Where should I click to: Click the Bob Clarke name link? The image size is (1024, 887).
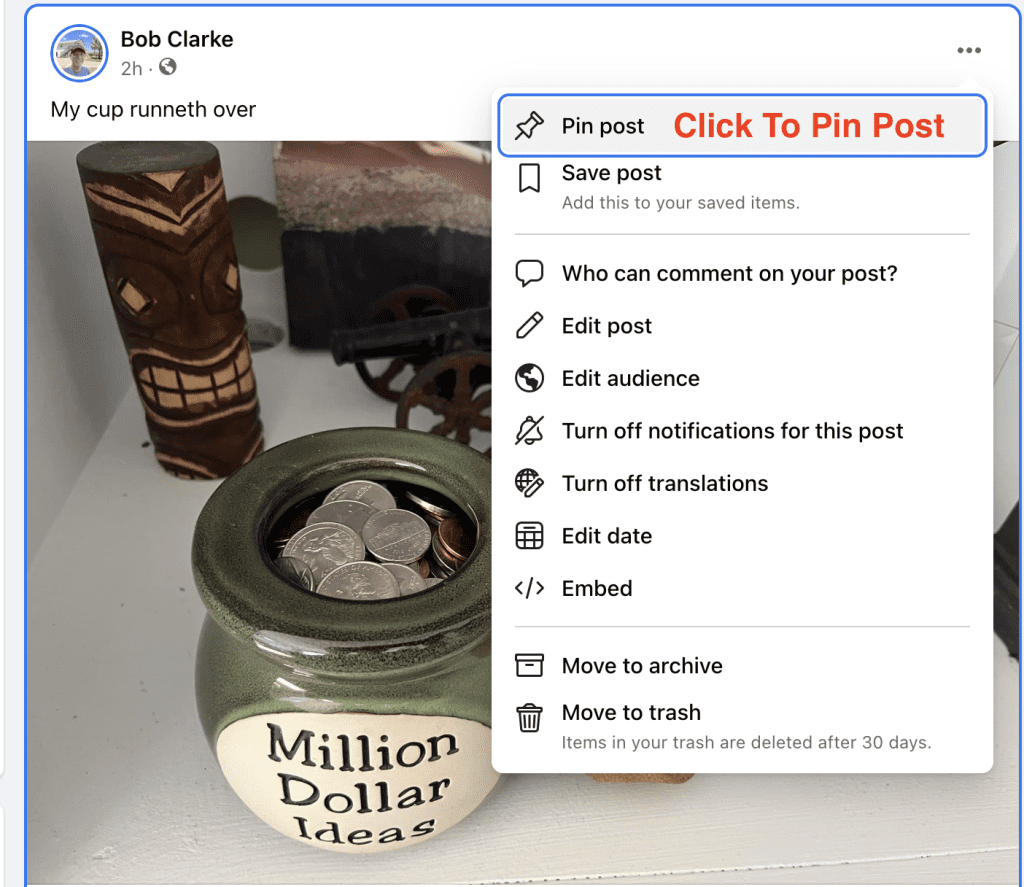[x=177, y=39]
